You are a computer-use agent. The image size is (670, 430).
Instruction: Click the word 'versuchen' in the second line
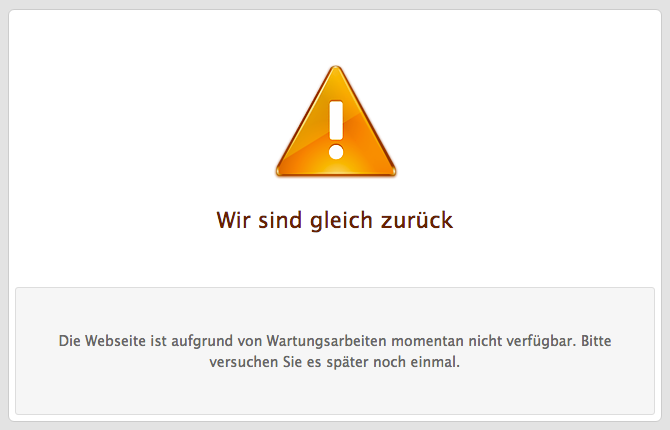click(x=244, y=362)
